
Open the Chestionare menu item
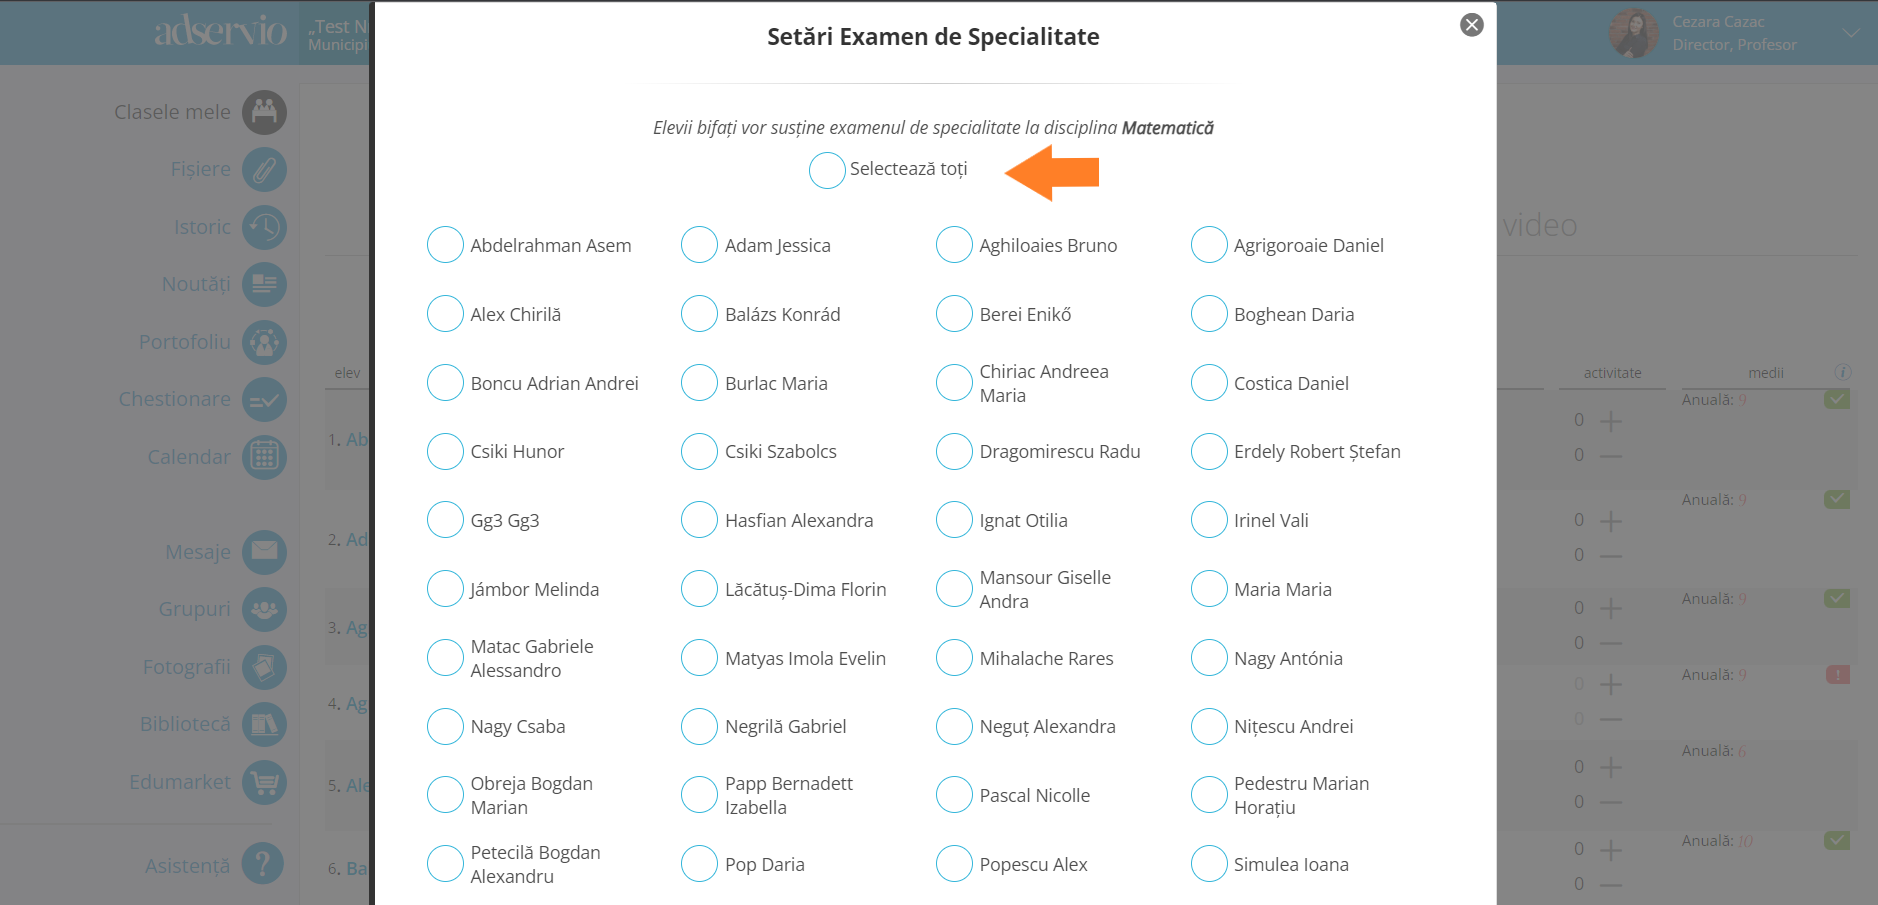pos(175,399)
